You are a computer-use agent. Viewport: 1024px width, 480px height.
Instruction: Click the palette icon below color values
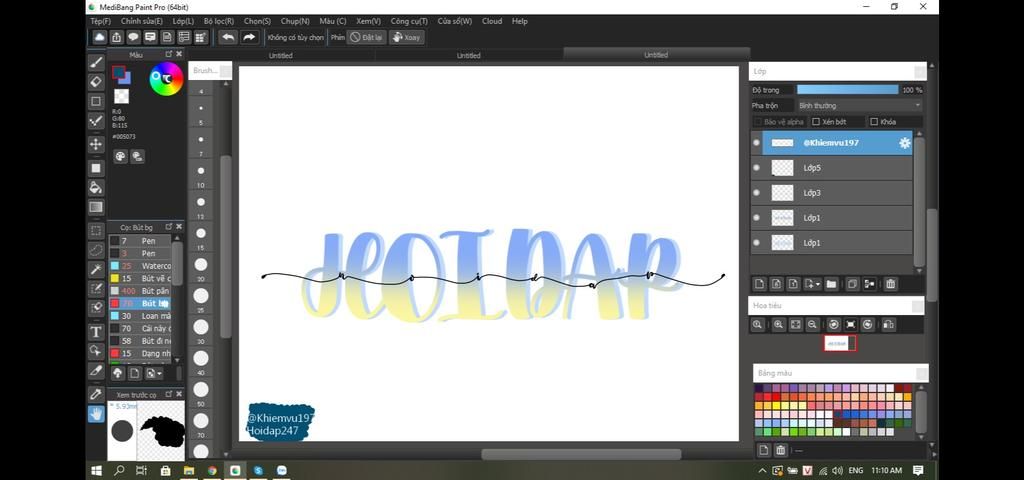coord(120,157)
